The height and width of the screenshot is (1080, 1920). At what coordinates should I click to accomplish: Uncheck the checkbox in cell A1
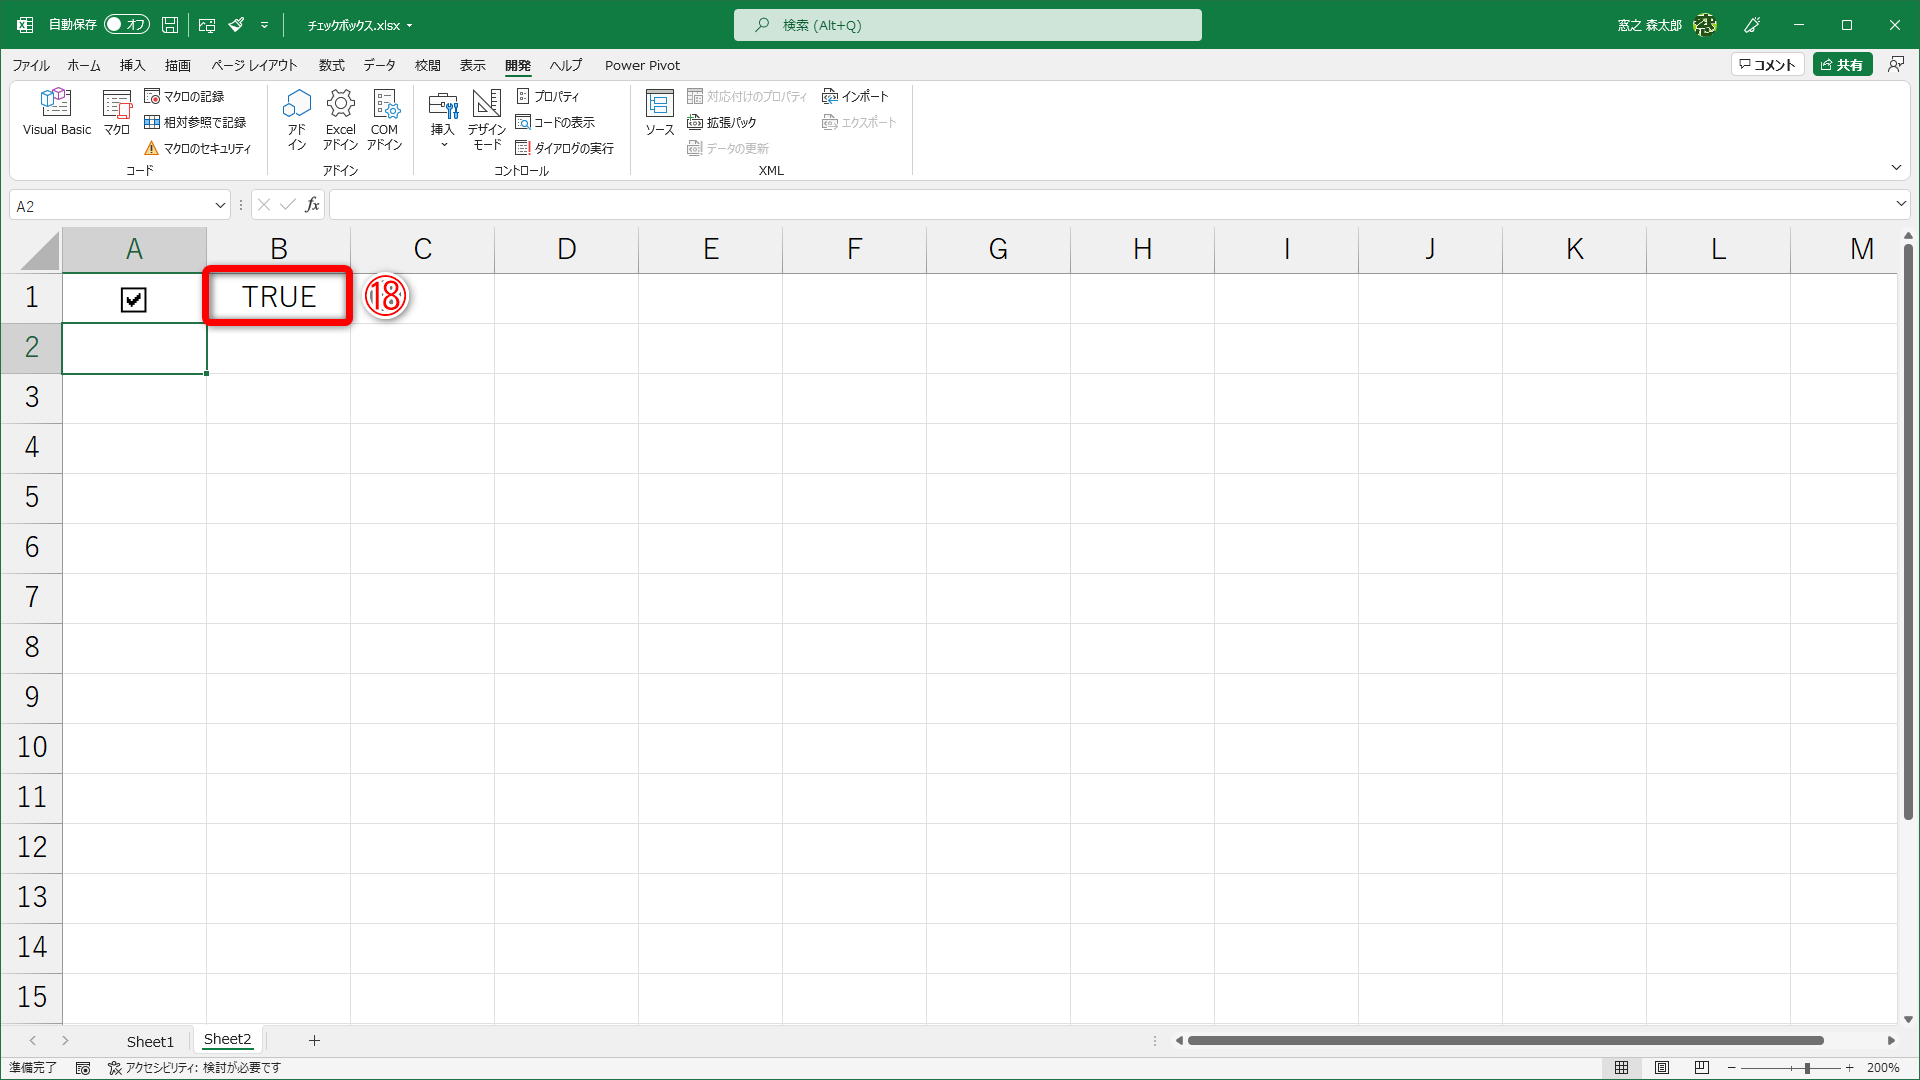pyautogui.click(x=133, y=298)
